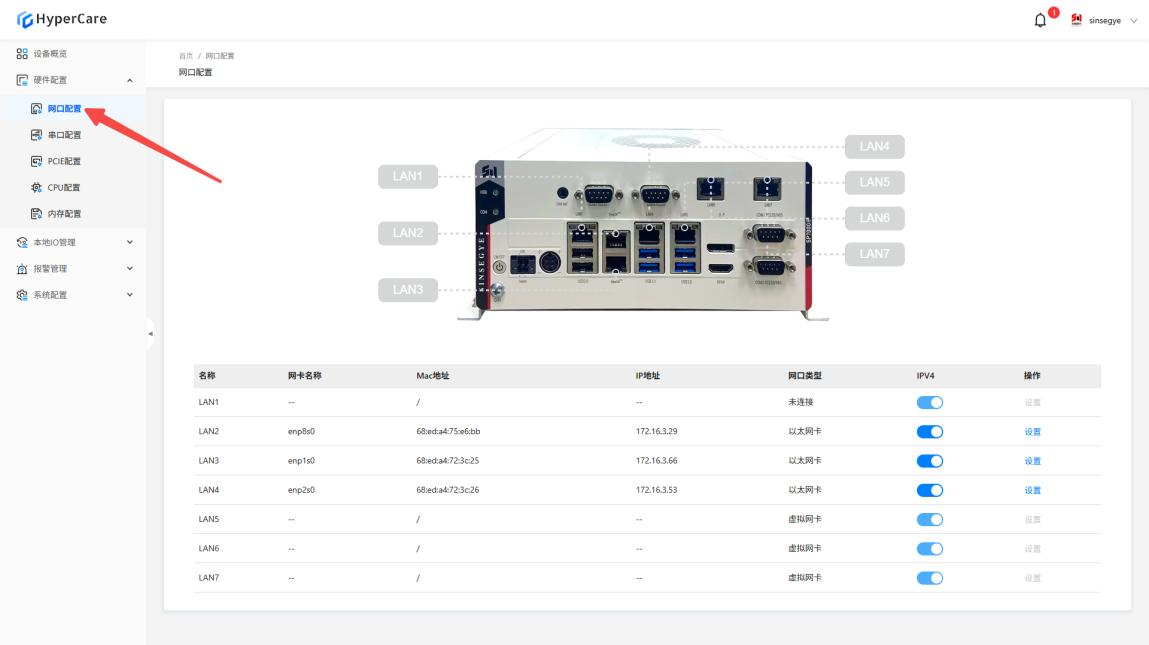Image resolution: width=1149 pixels, height=645 pixels.
Task: Click network card name enp1s0
Action: tap(301, 461)
